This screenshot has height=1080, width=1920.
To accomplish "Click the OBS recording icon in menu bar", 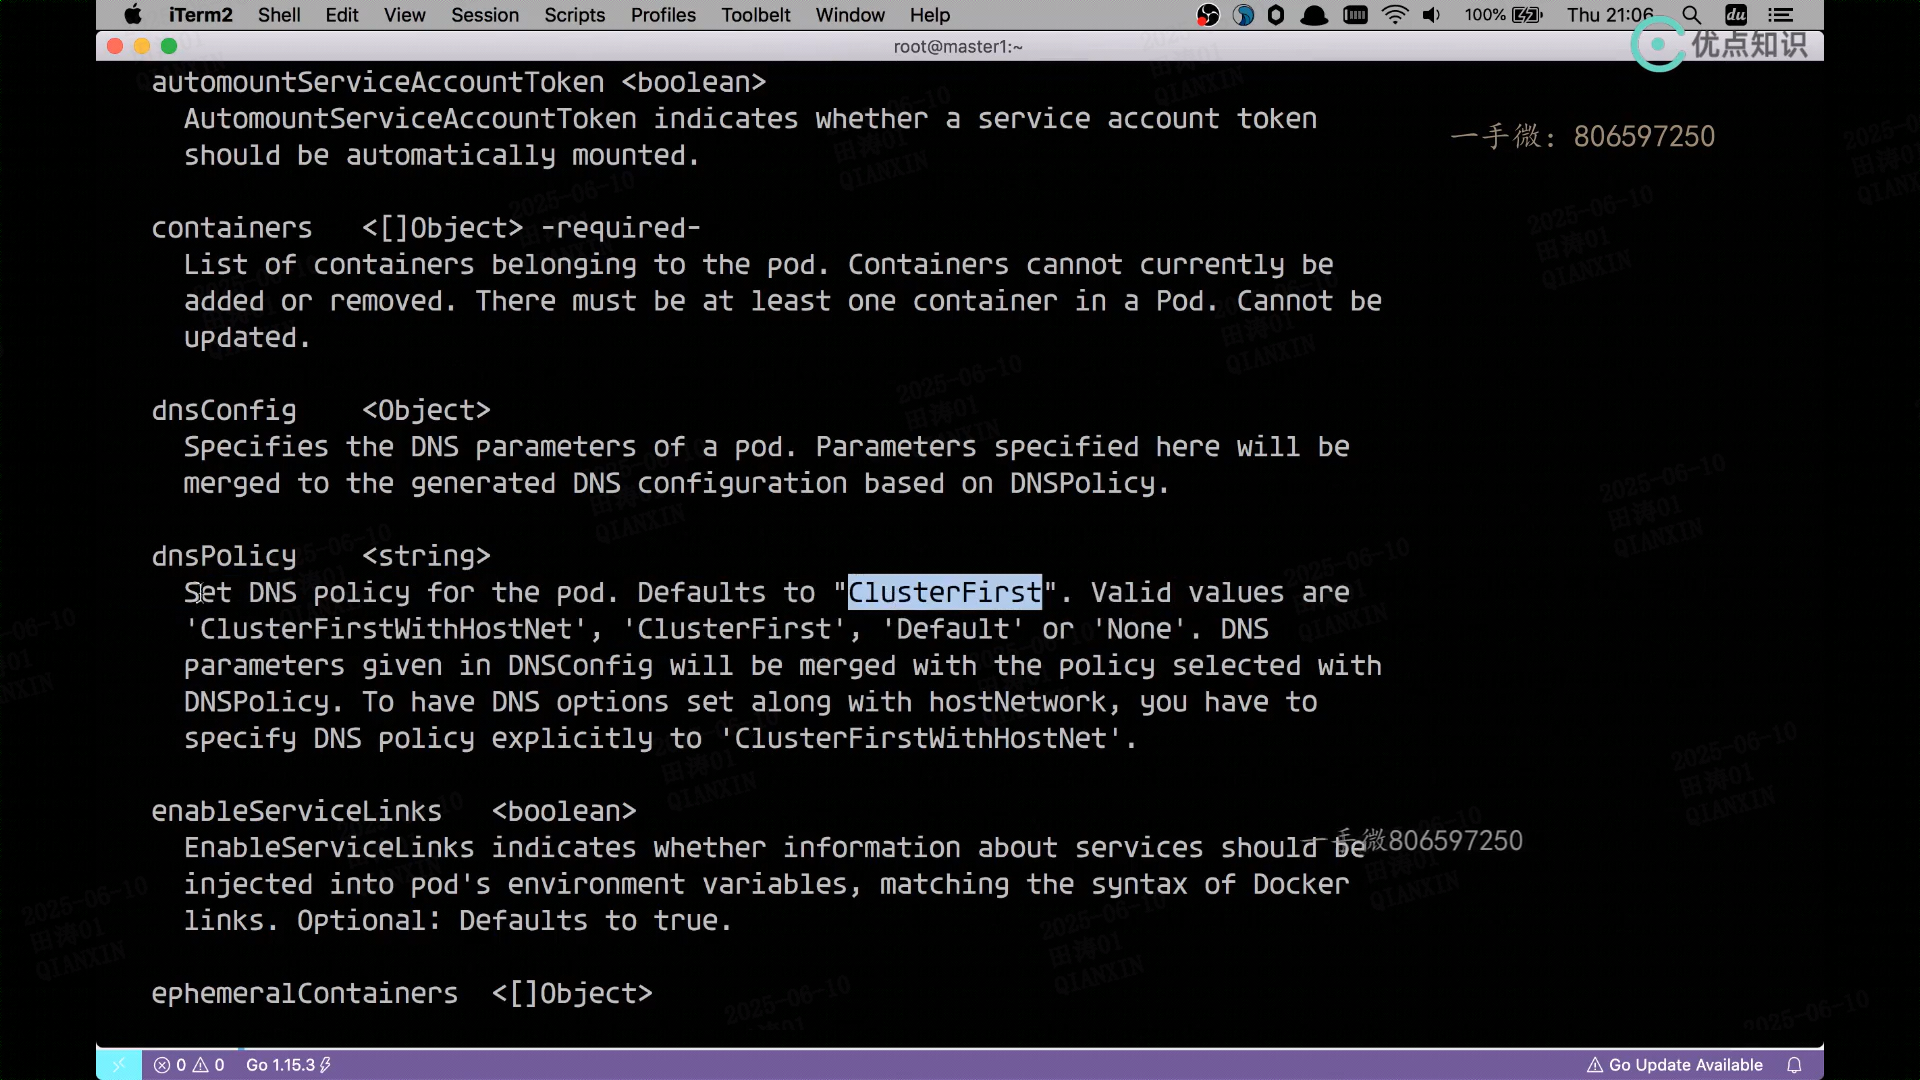I will [x=1208, y=15].
